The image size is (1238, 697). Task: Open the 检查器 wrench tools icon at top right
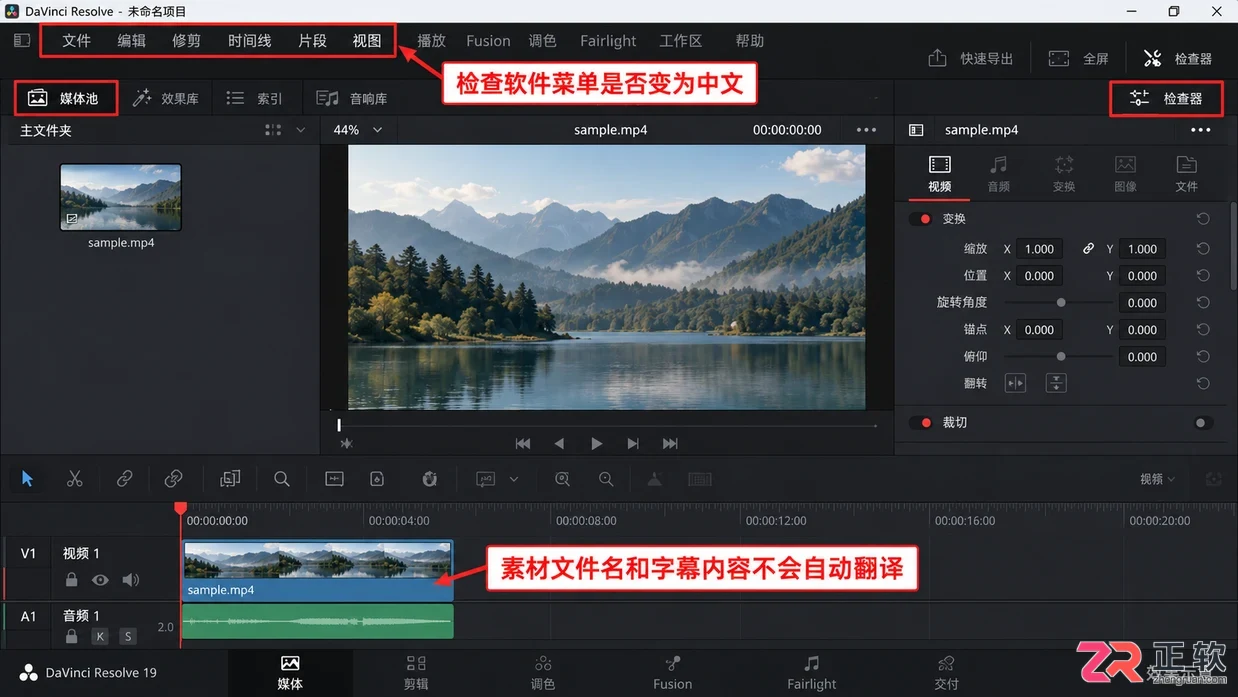click(1153, 58)
